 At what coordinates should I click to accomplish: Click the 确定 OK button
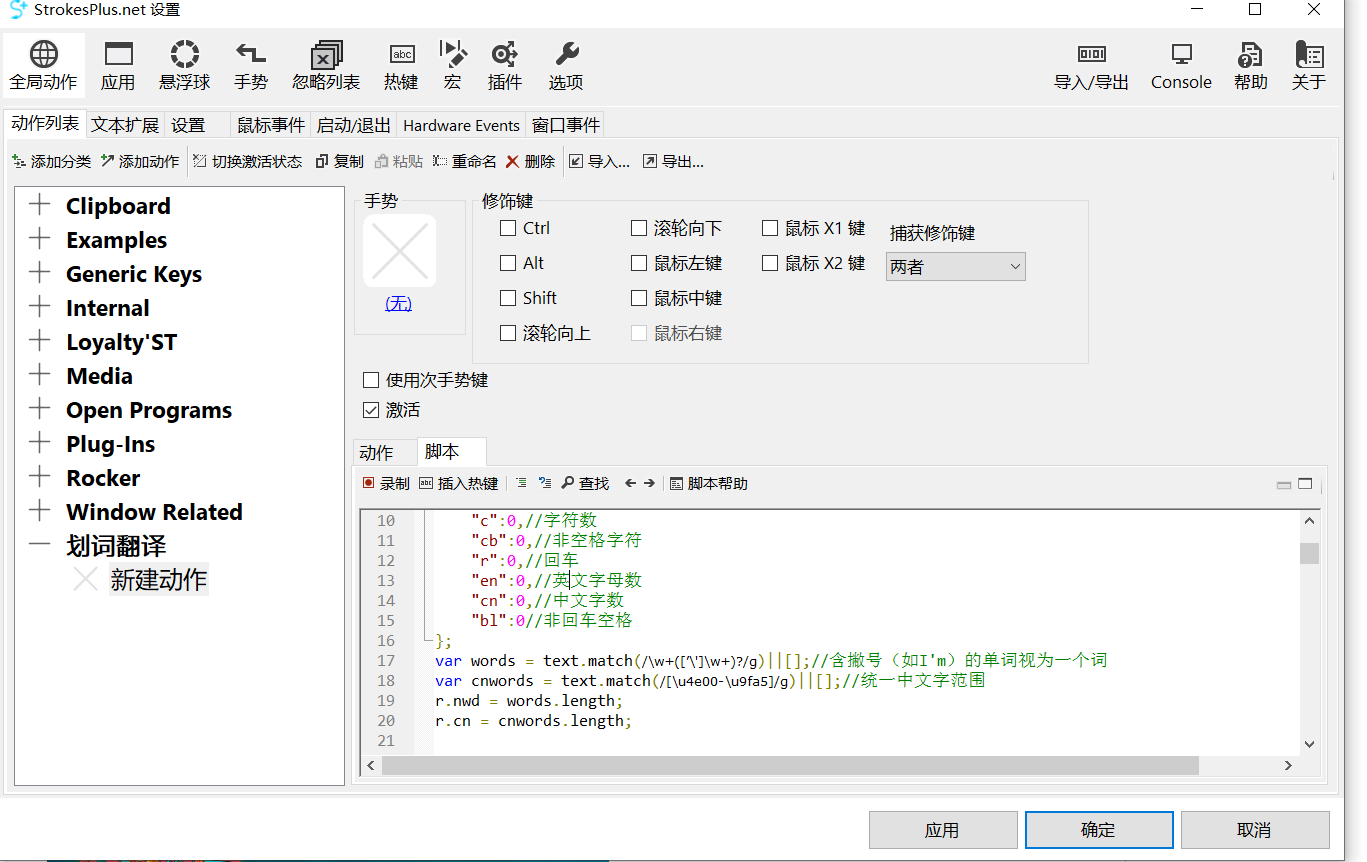1098,830
